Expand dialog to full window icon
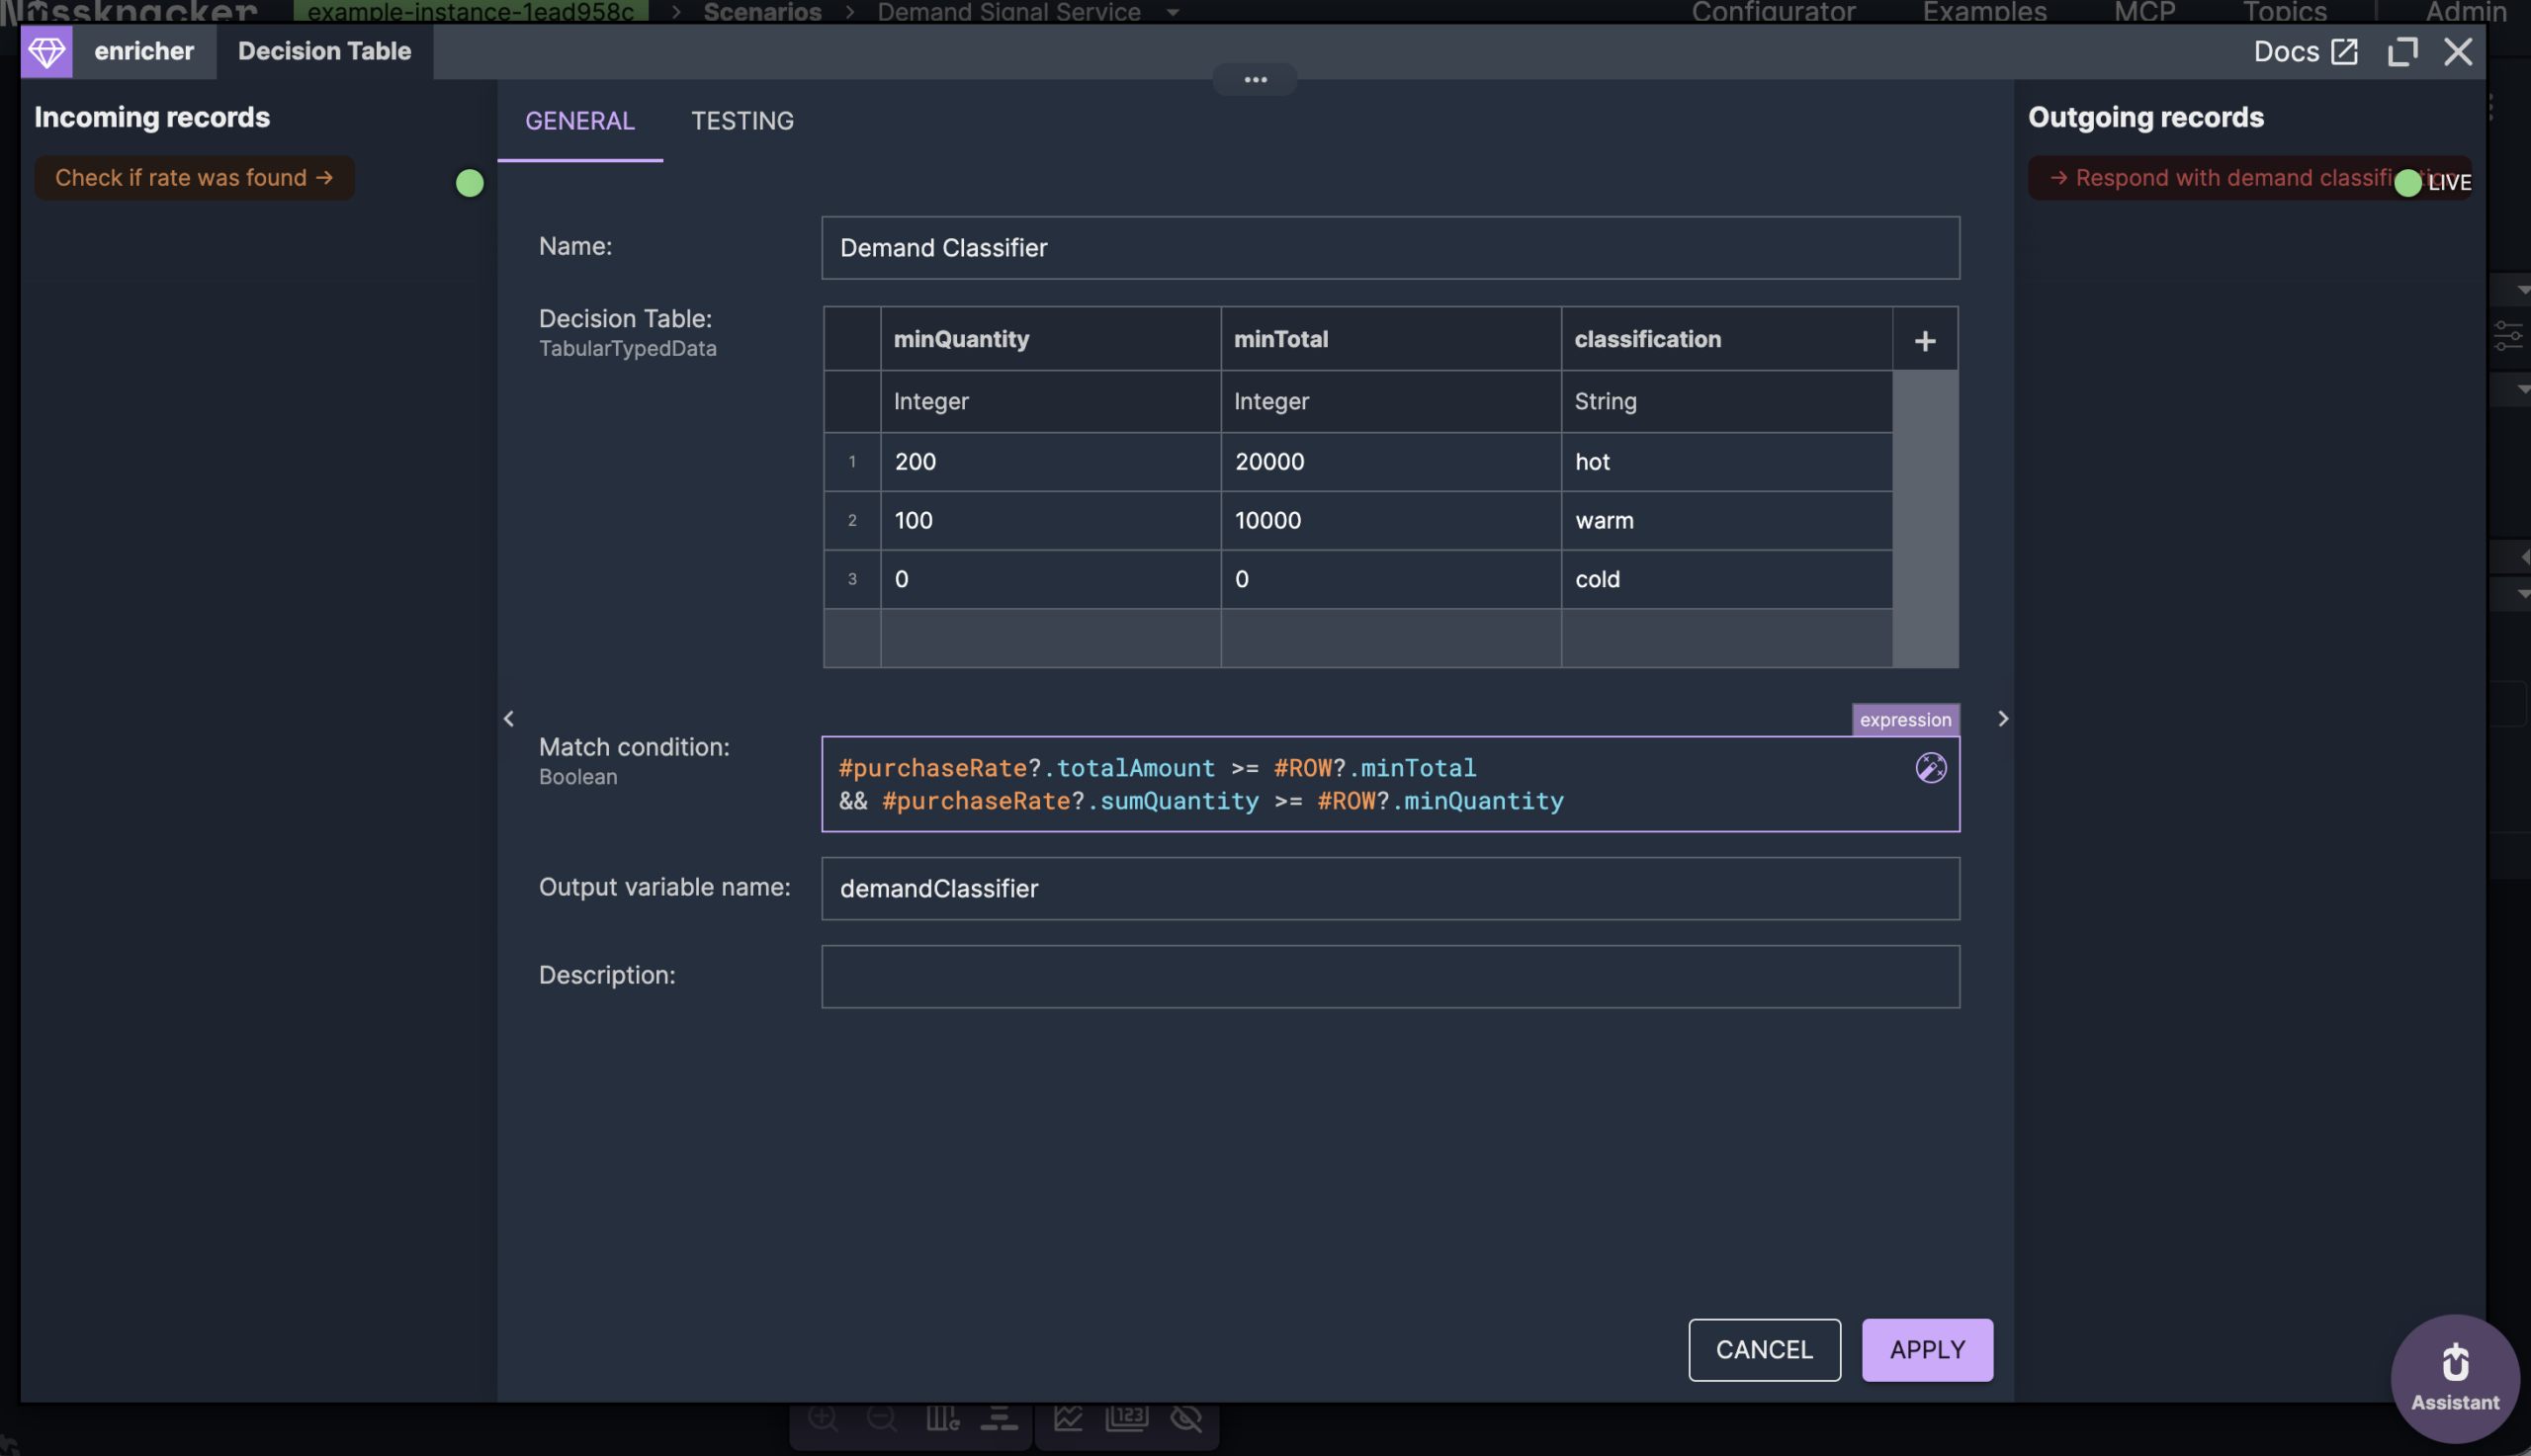The height and width of the screenshot is (1456, 2531). click(2402, 51)
